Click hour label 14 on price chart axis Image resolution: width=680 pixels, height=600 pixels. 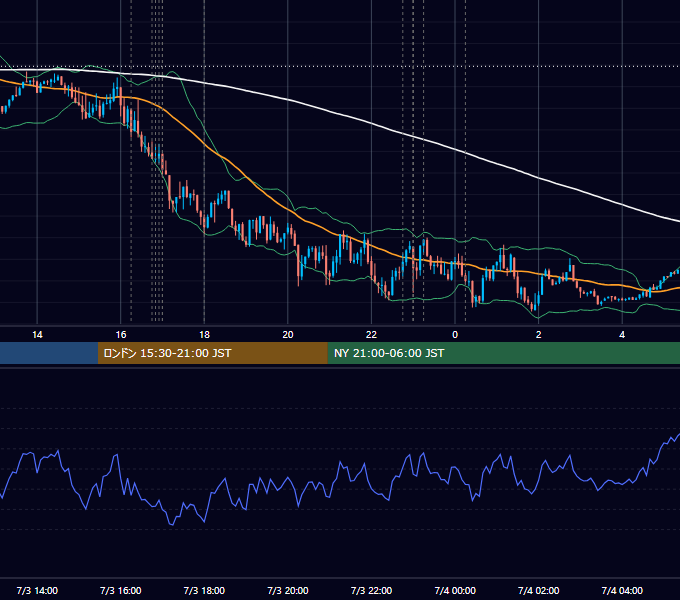(x=37, y=335)
